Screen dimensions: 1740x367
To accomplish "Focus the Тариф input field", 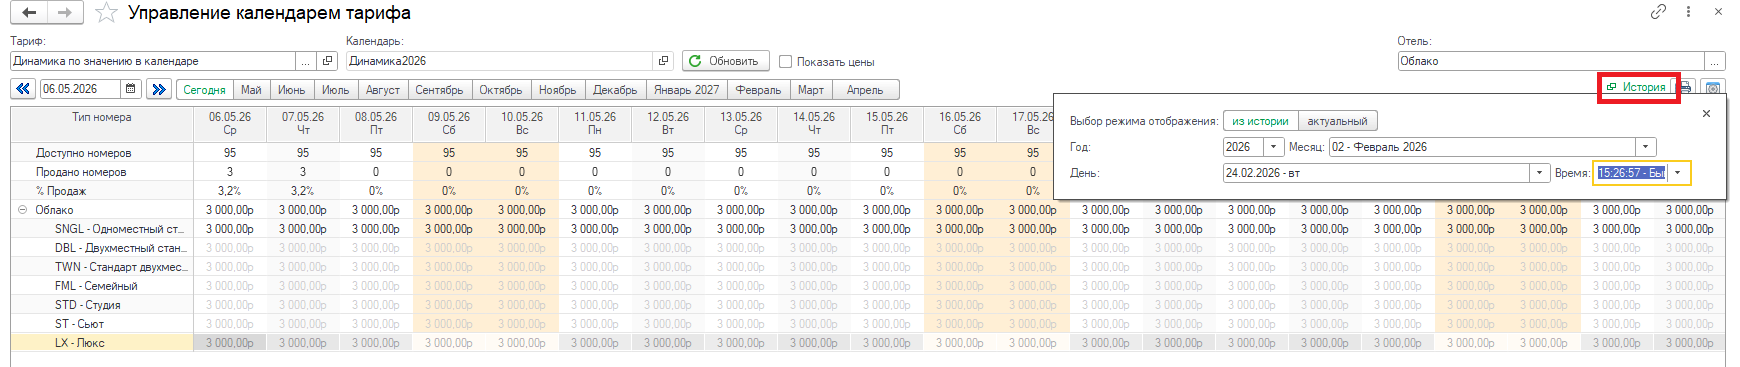I will (x=153, y=61).
